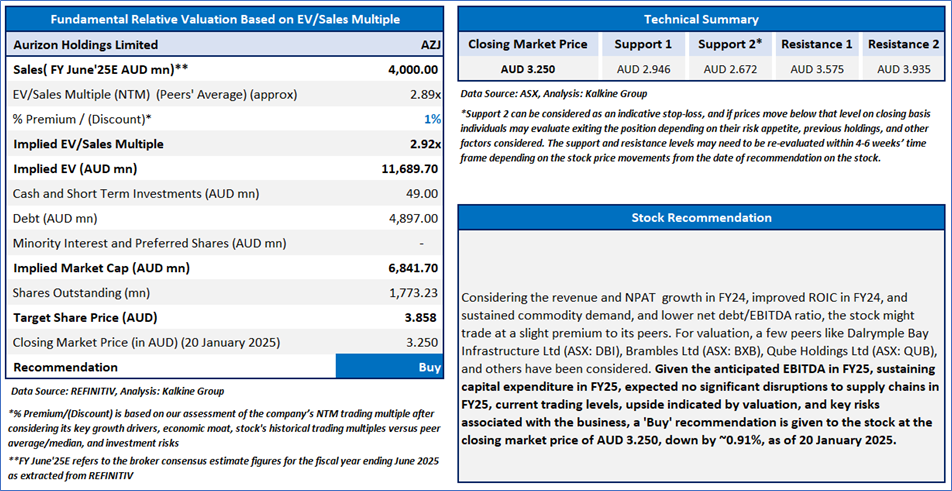
Task: Click the 'AZJ' ticker cell
Action: point(429,45)
